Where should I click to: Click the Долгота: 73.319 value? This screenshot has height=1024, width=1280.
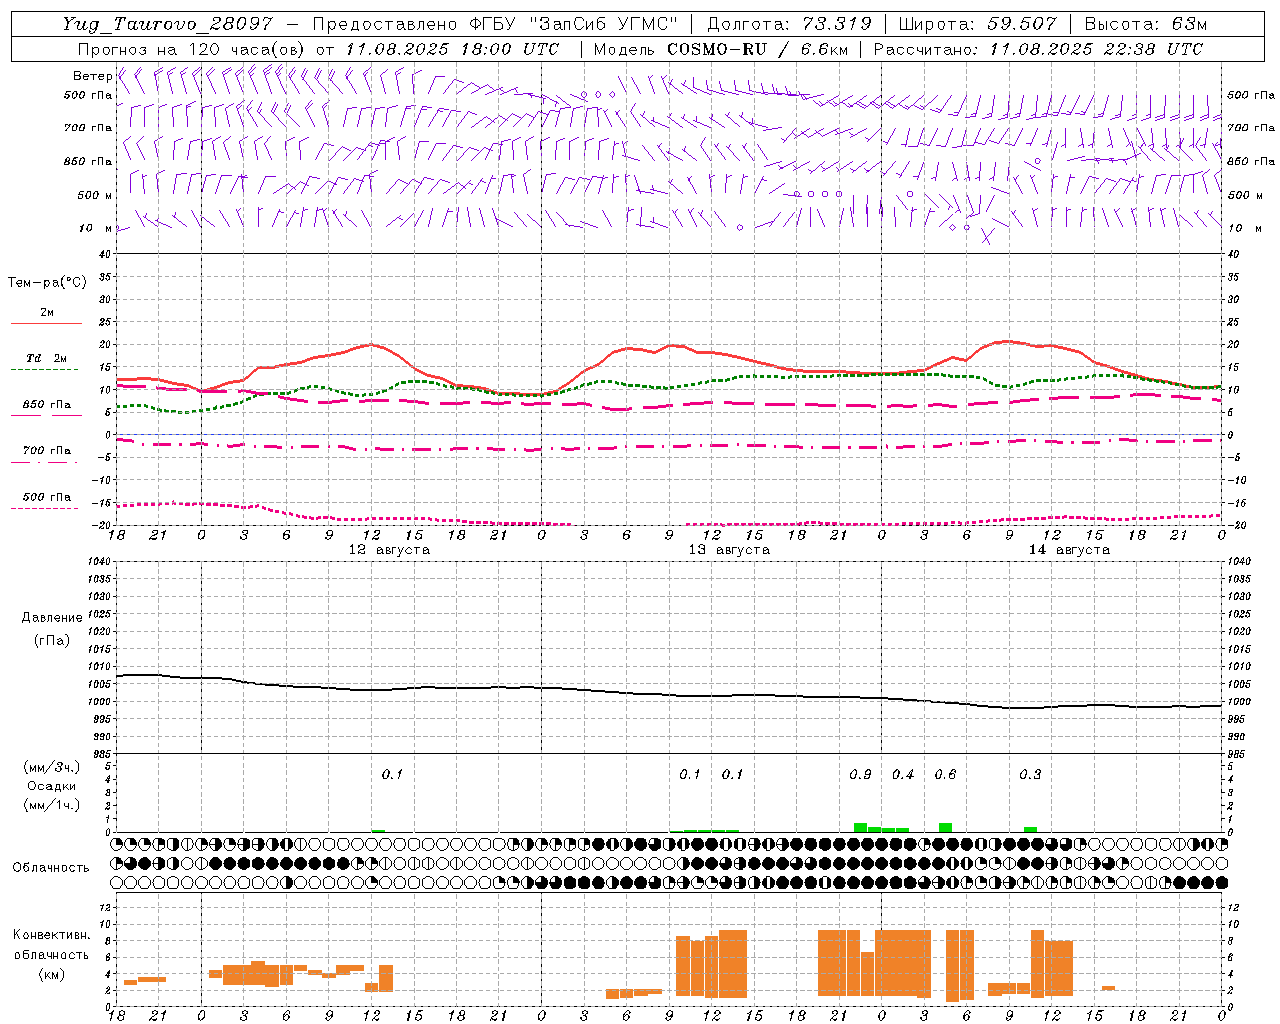coord(789,24)
